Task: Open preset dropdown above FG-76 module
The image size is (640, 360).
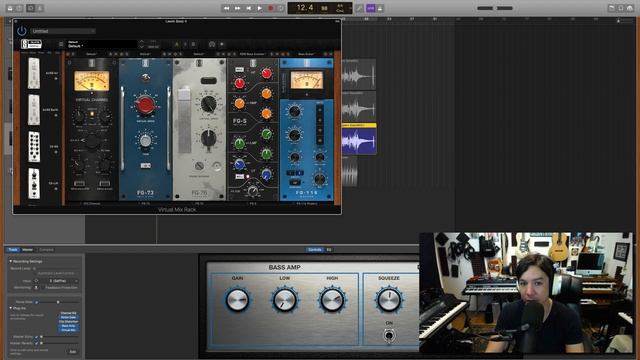Action: 199,54
